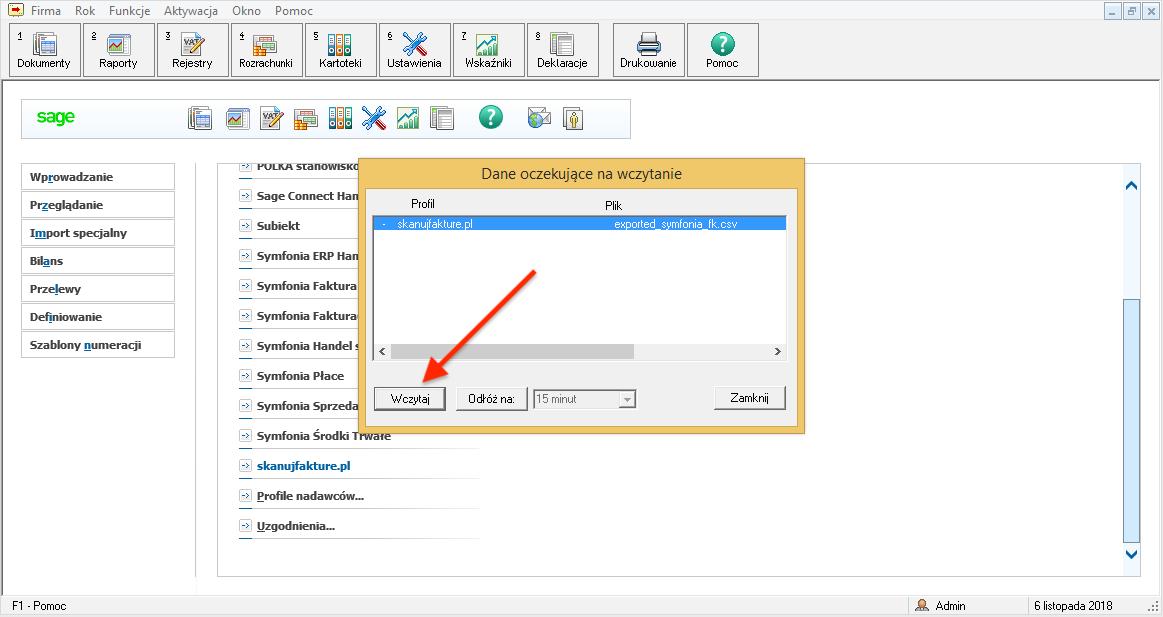
Task: Open Ustawienia tools icon
Action: point(414,50)
